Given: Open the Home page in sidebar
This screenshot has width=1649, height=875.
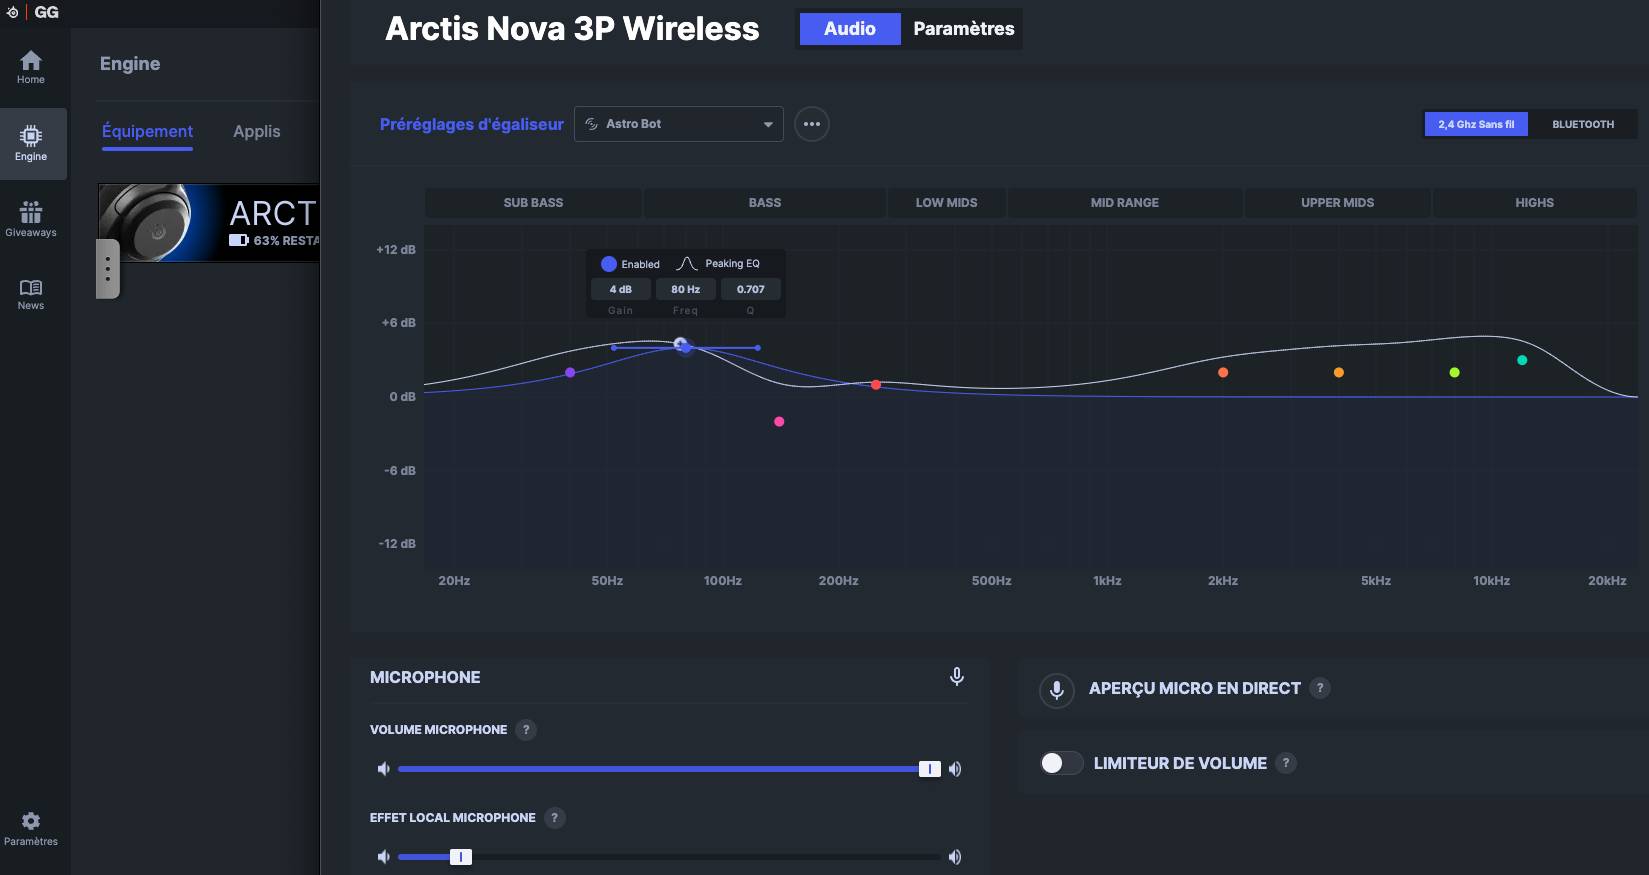Looking at the screenshot, I should (x=31, y=67).
